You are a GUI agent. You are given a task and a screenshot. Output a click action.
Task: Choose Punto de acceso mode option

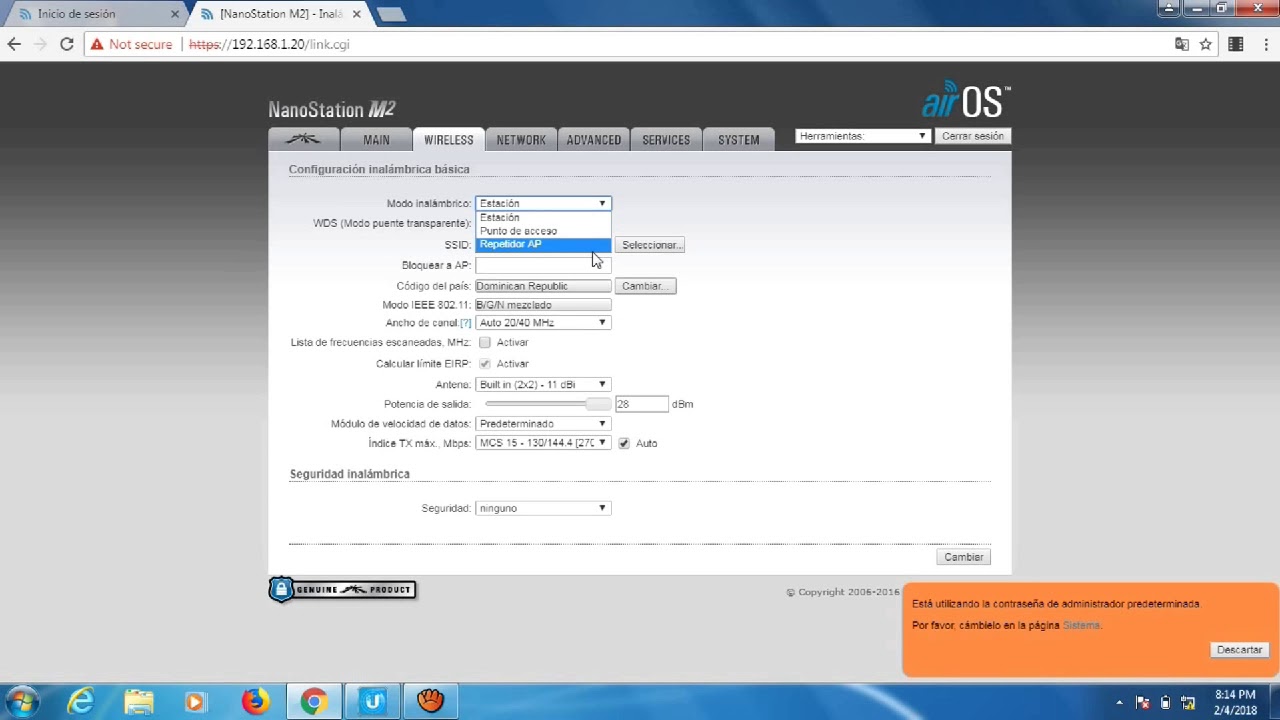[543, 231]
